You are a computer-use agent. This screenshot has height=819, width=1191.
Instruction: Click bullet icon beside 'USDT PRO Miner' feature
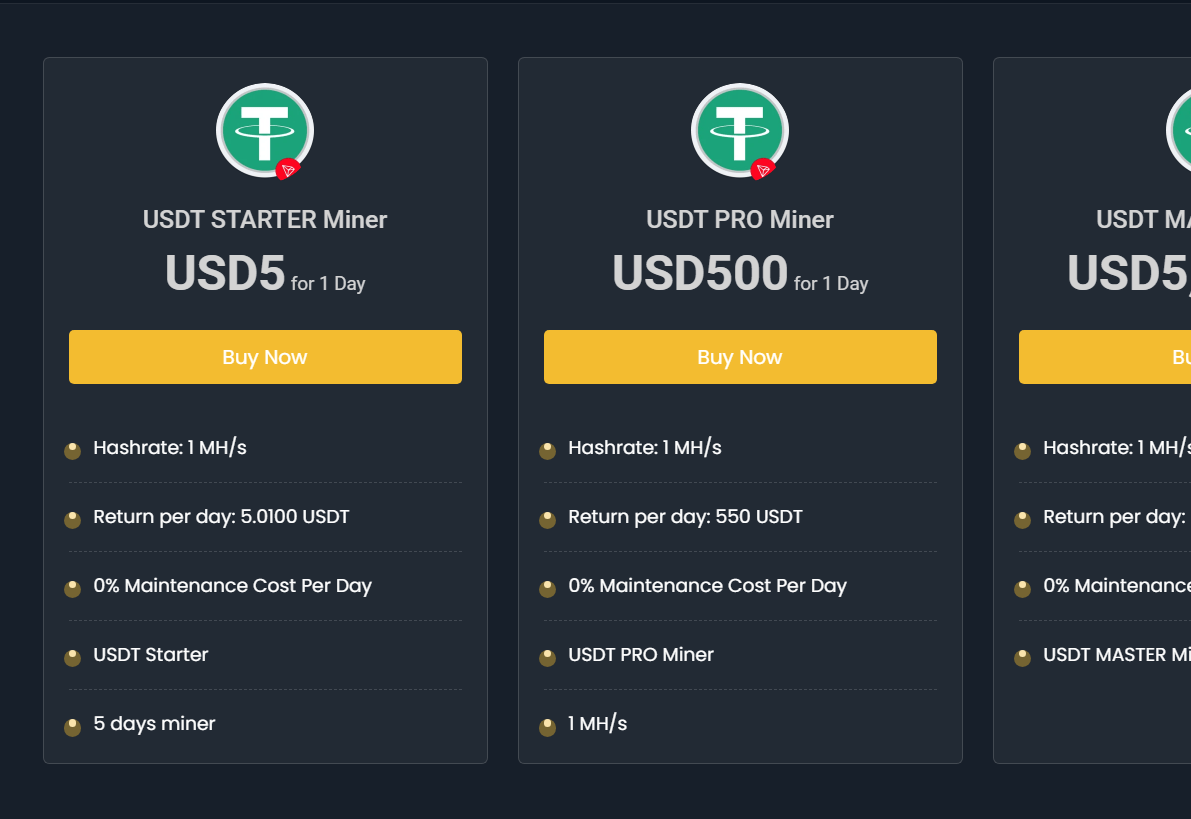point(548,658)
